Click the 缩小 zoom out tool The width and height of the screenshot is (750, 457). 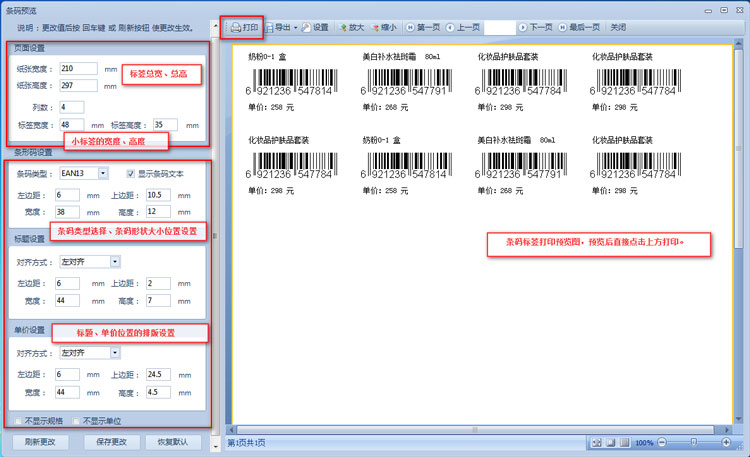(x=385, y=28)
